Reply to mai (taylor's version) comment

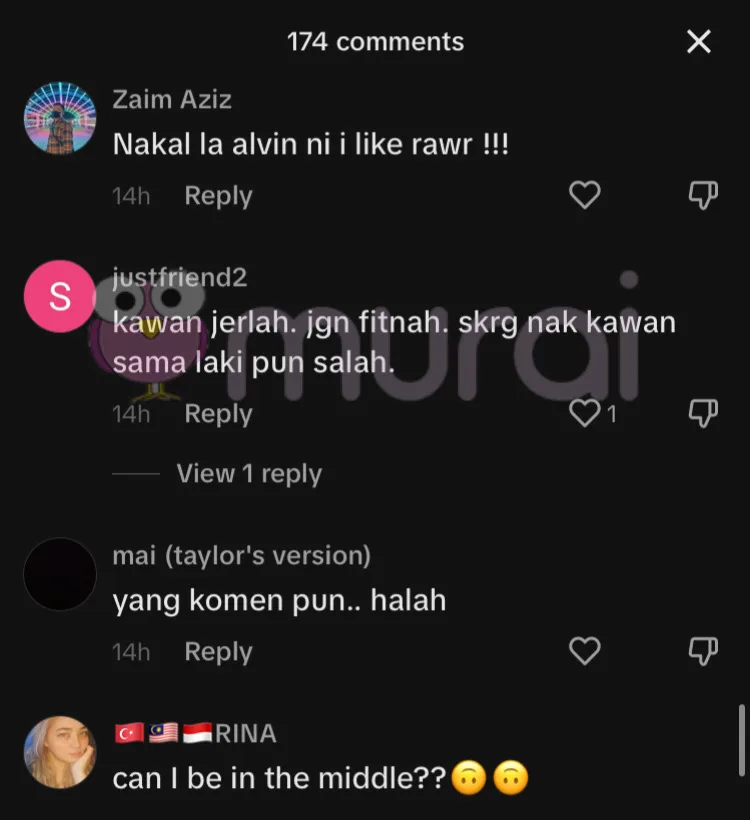pos(218,652)
